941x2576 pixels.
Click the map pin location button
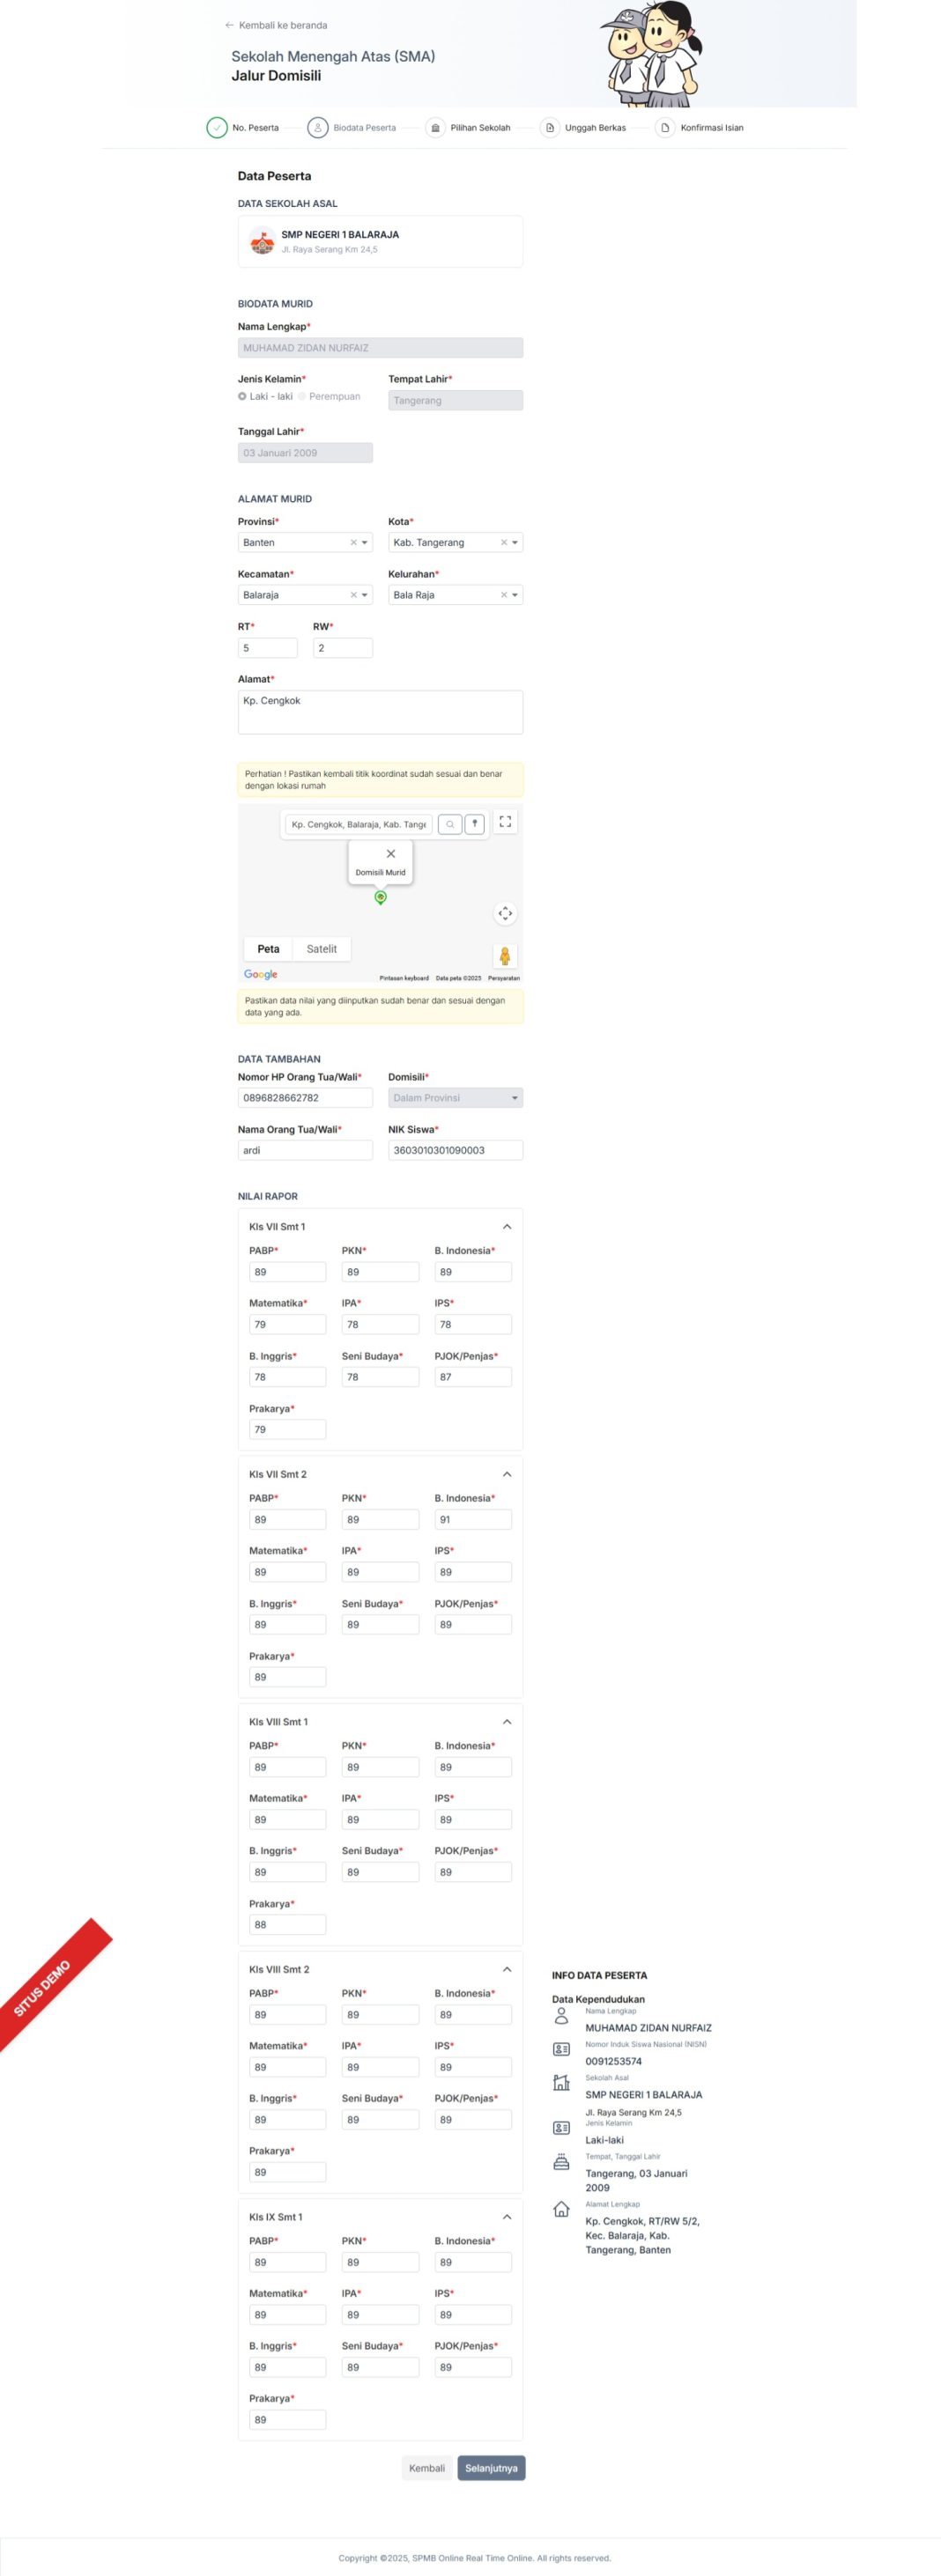475,824
